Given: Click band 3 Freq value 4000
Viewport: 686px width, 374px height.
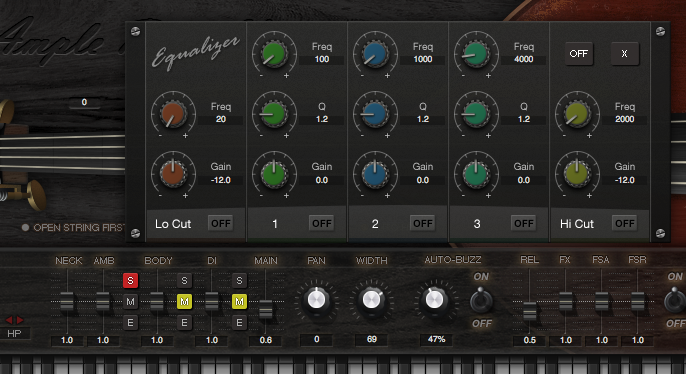Looking at the screenshot, I should 524,59.
